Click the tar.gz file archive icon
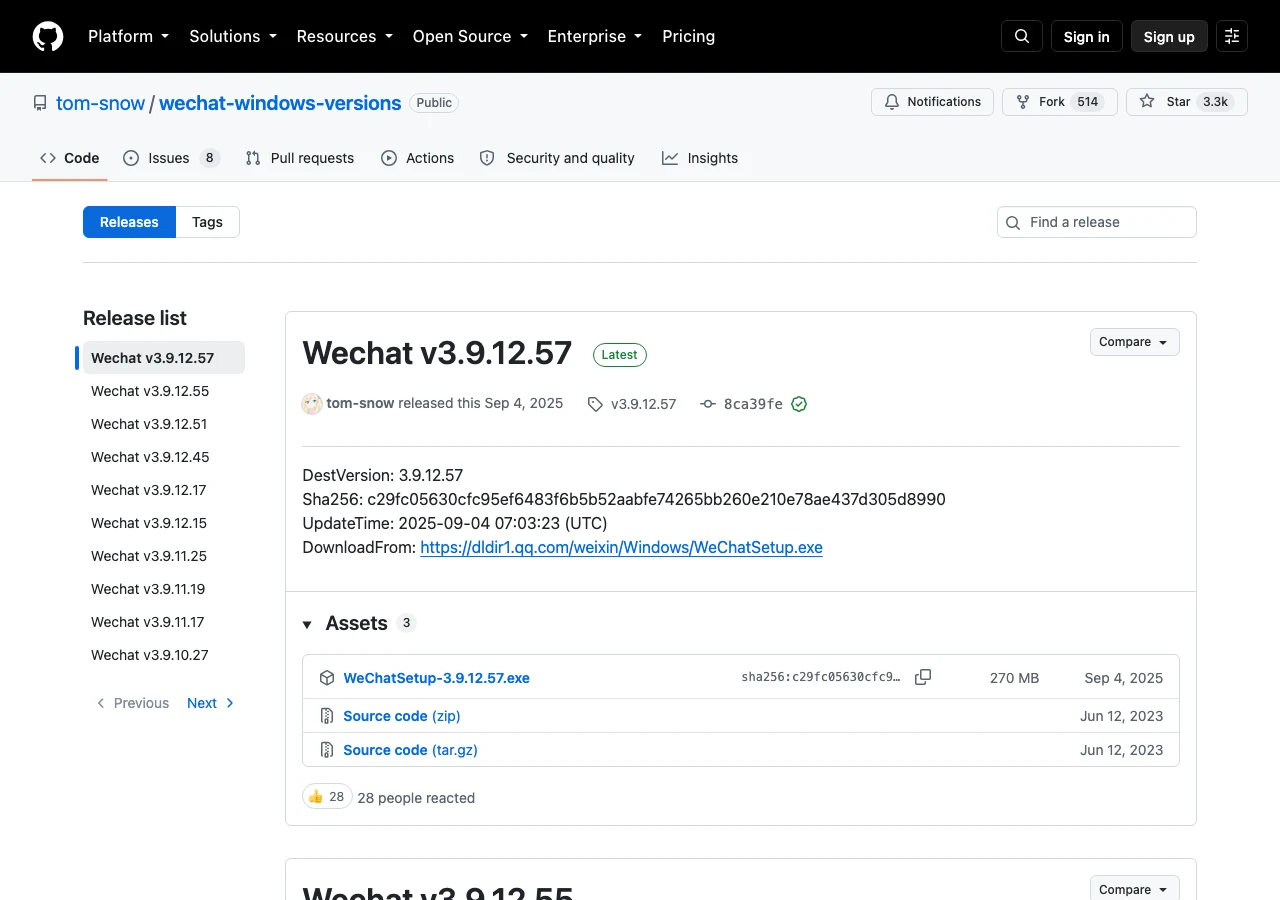Viewport: 1280px width, 900px height. (x=327, y=750)
